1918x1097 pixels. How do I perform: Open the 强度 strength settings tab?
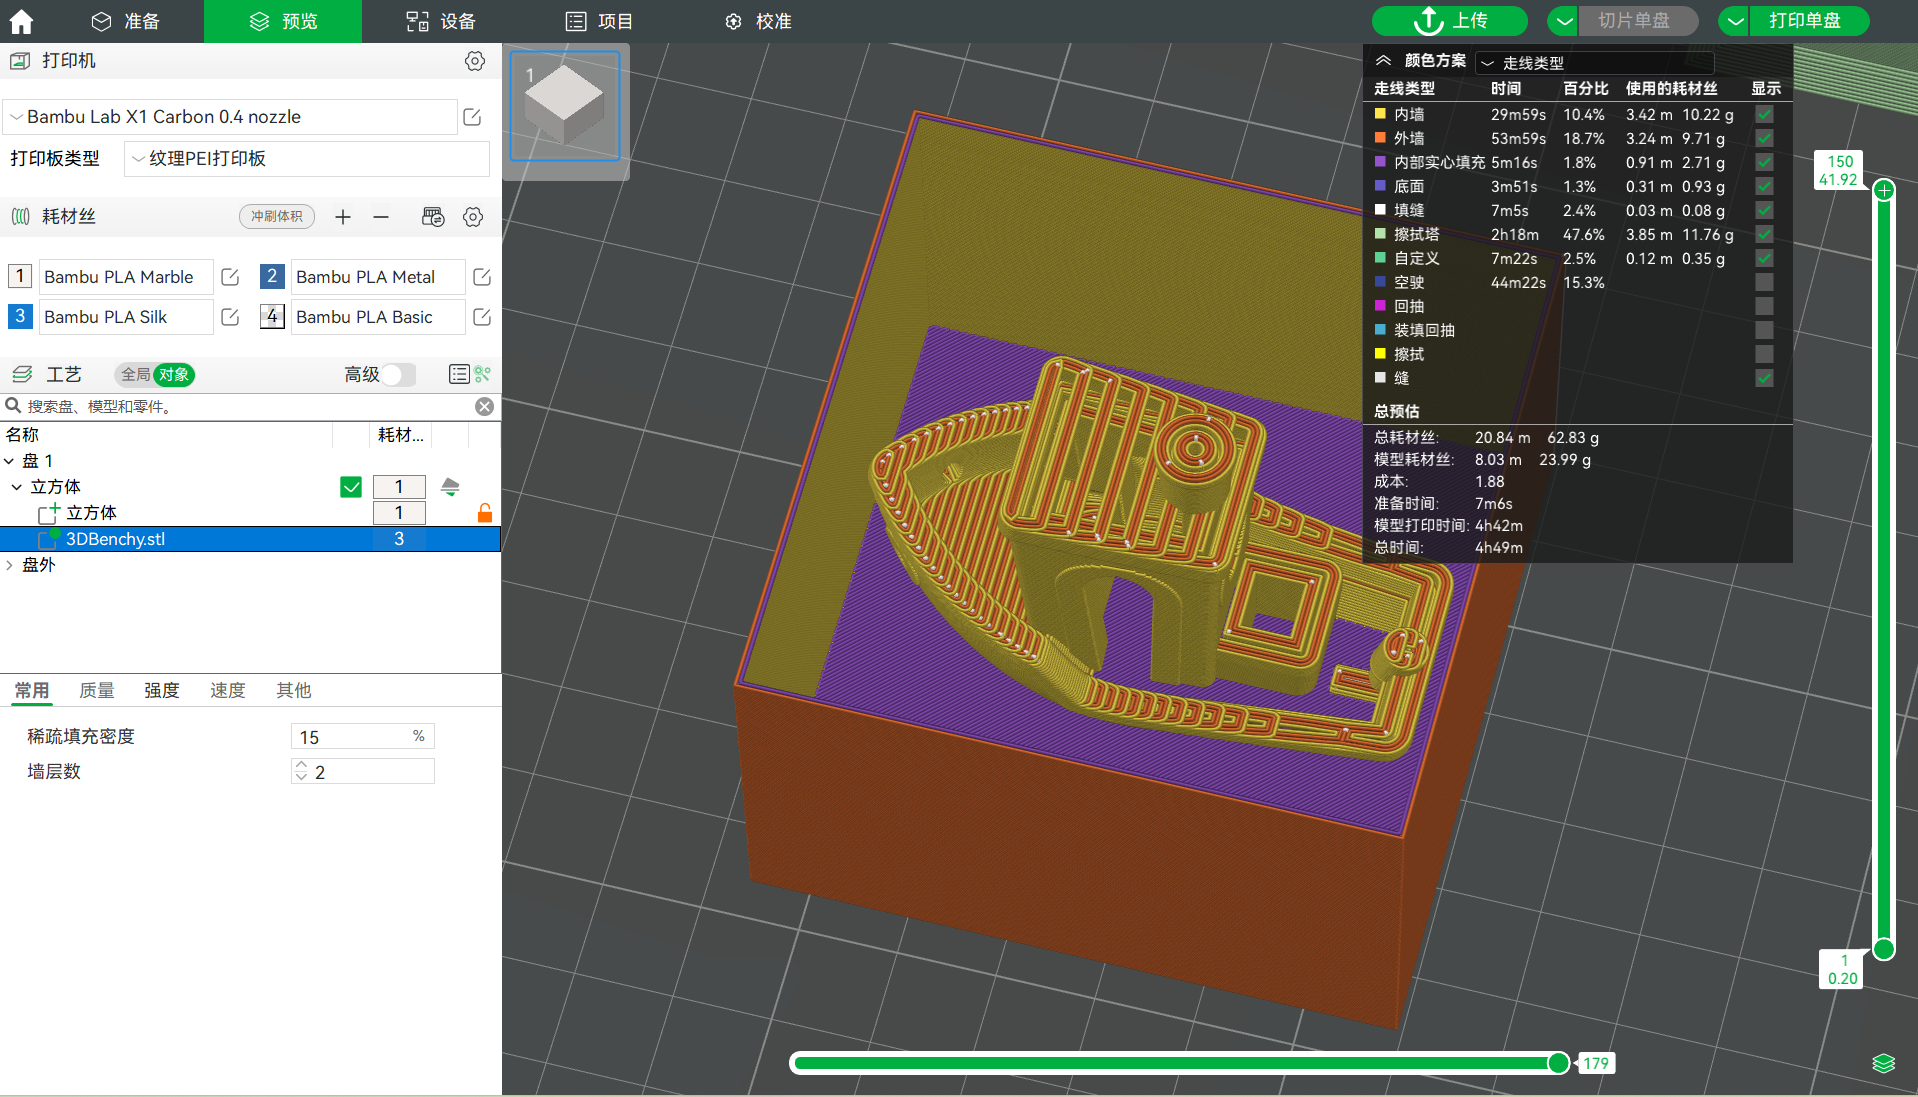[162, 690]
